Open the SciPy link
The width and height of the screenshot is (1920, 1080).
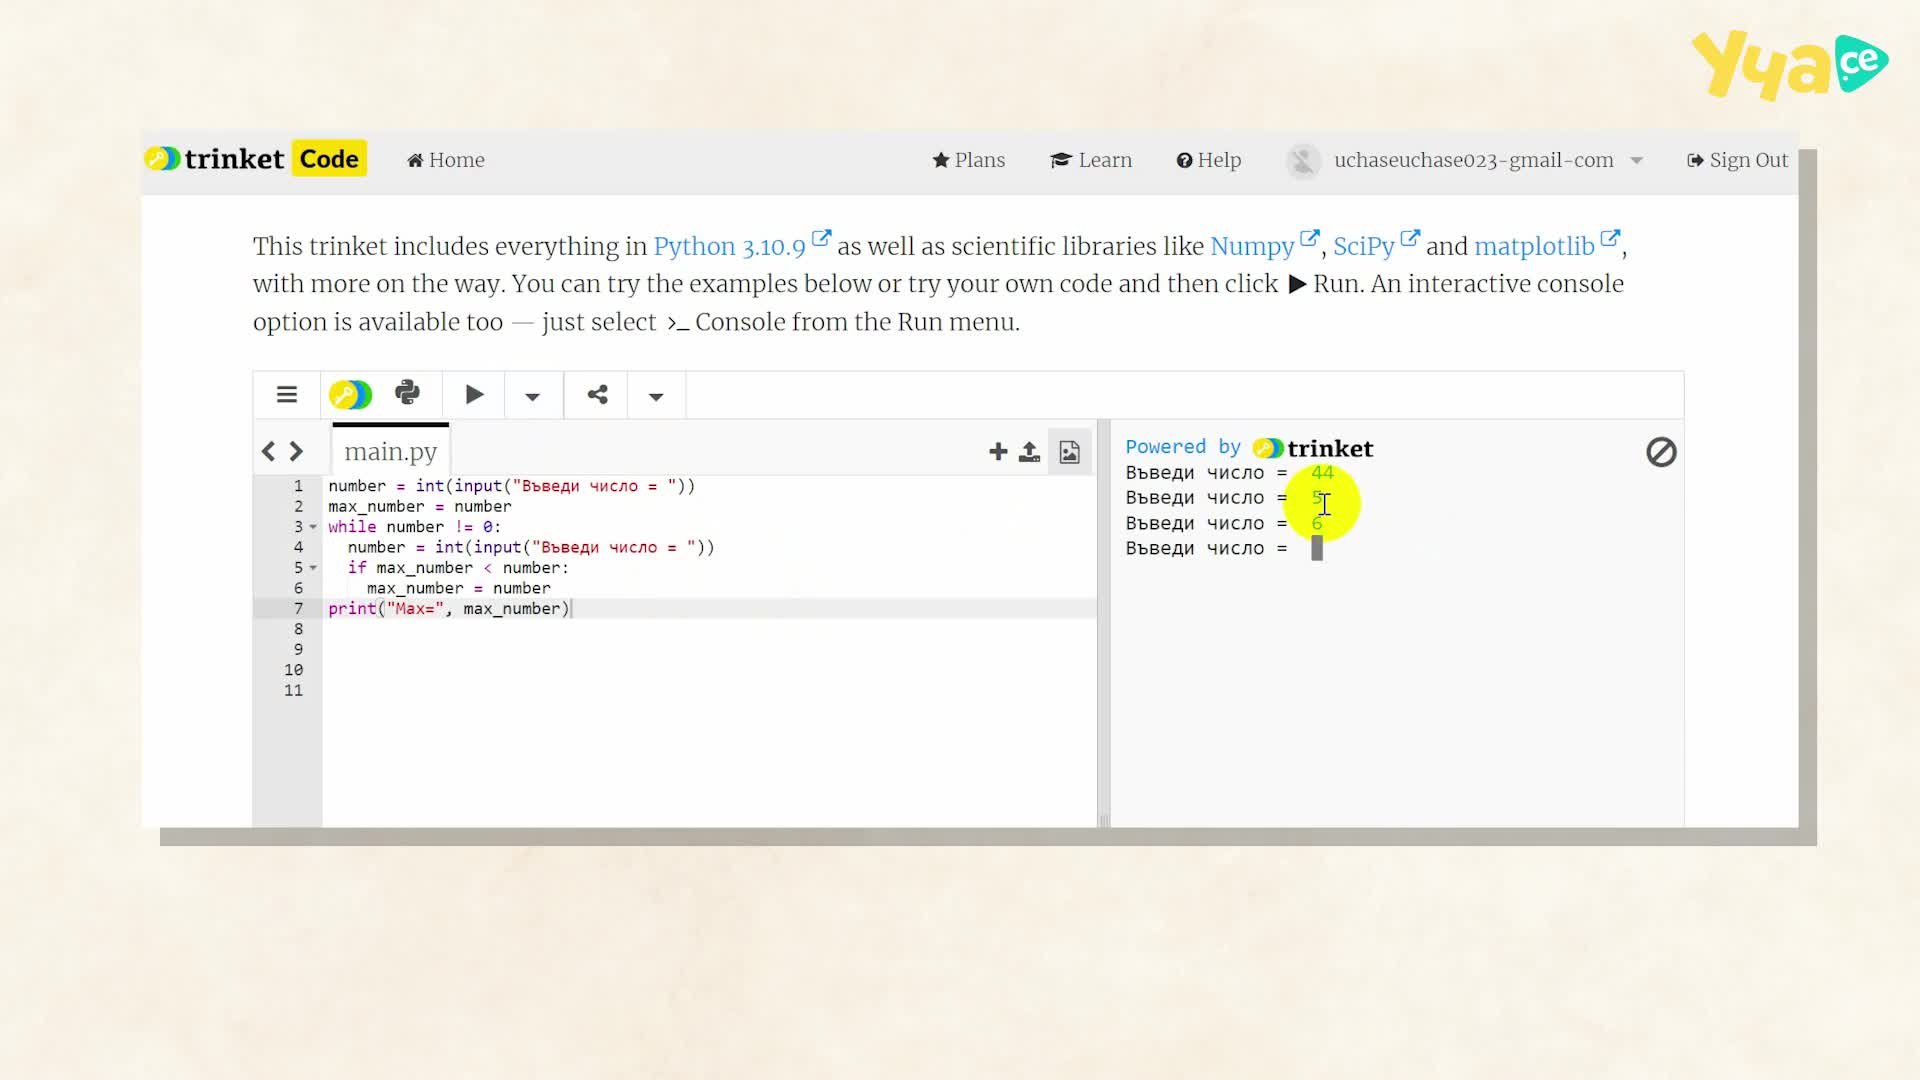coord(1375,245)
